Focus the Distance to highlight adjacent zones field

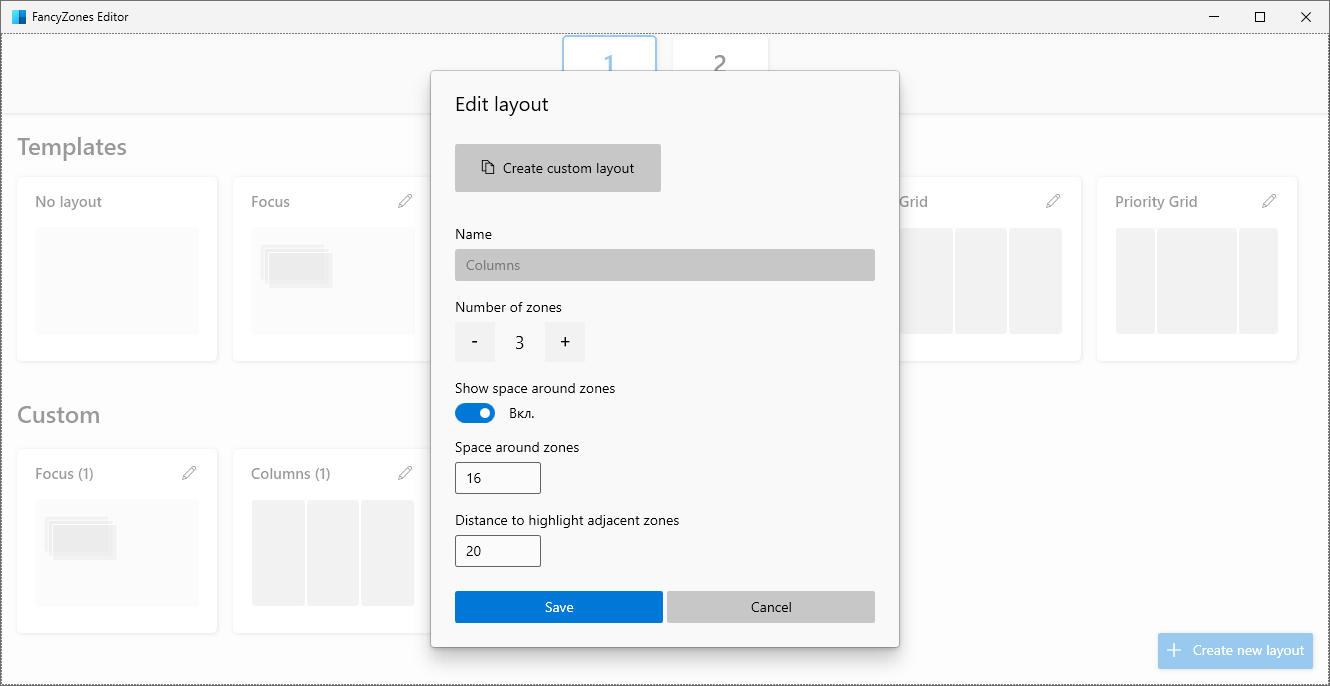[x=498, y=551]
